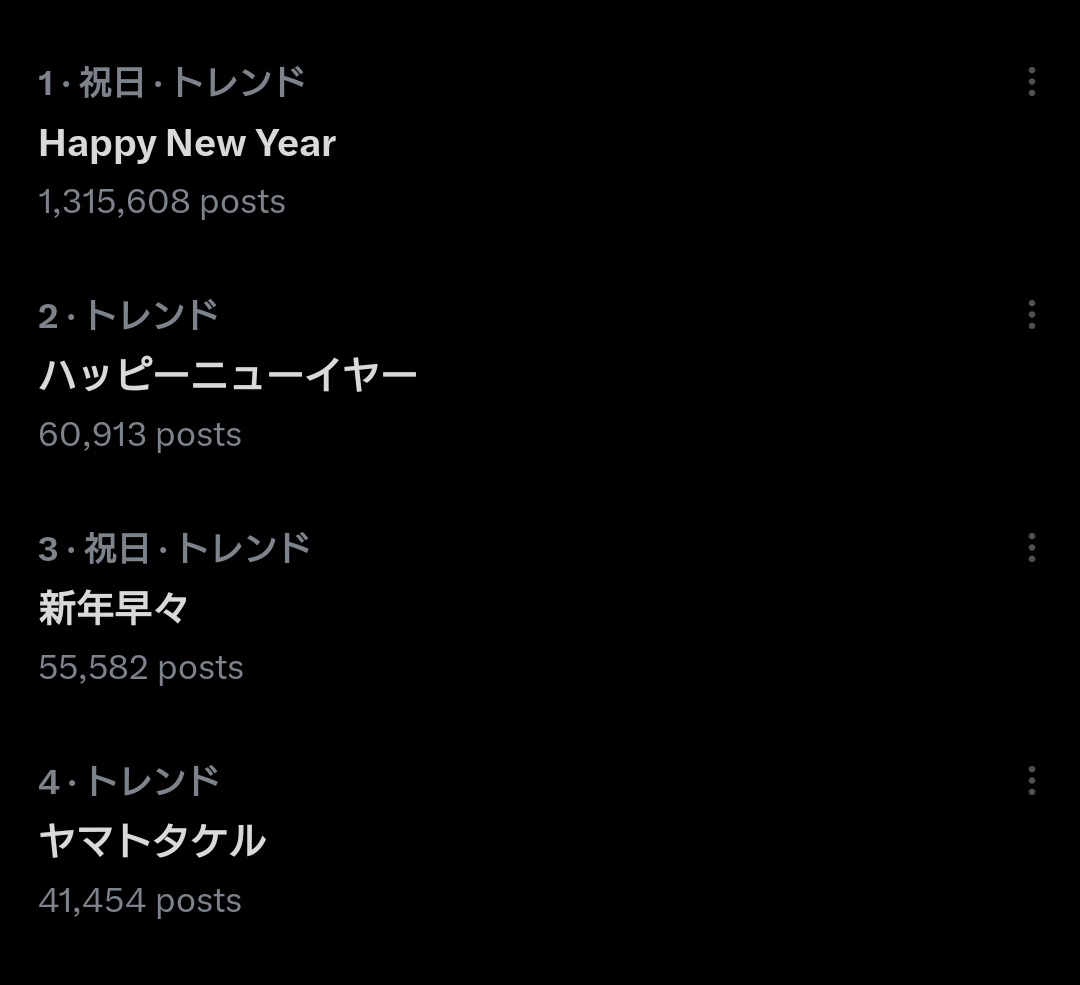Click the rank number 2 of ハッピーニューイヤー

point(48,317)
